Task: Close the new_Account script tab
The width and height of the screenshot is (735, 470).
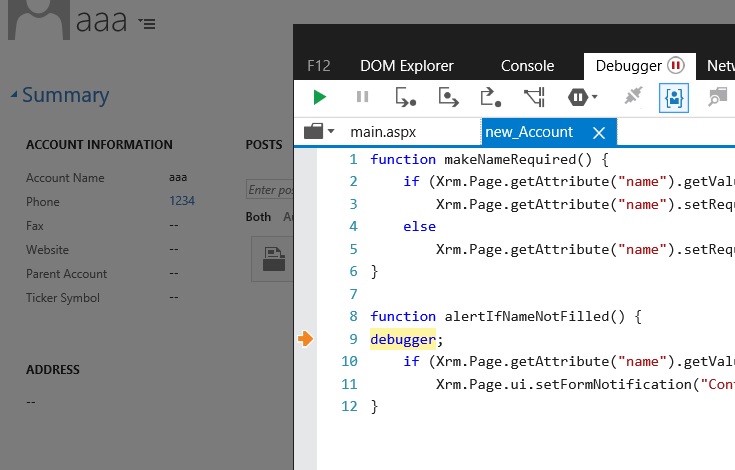Action: [599, 132]
